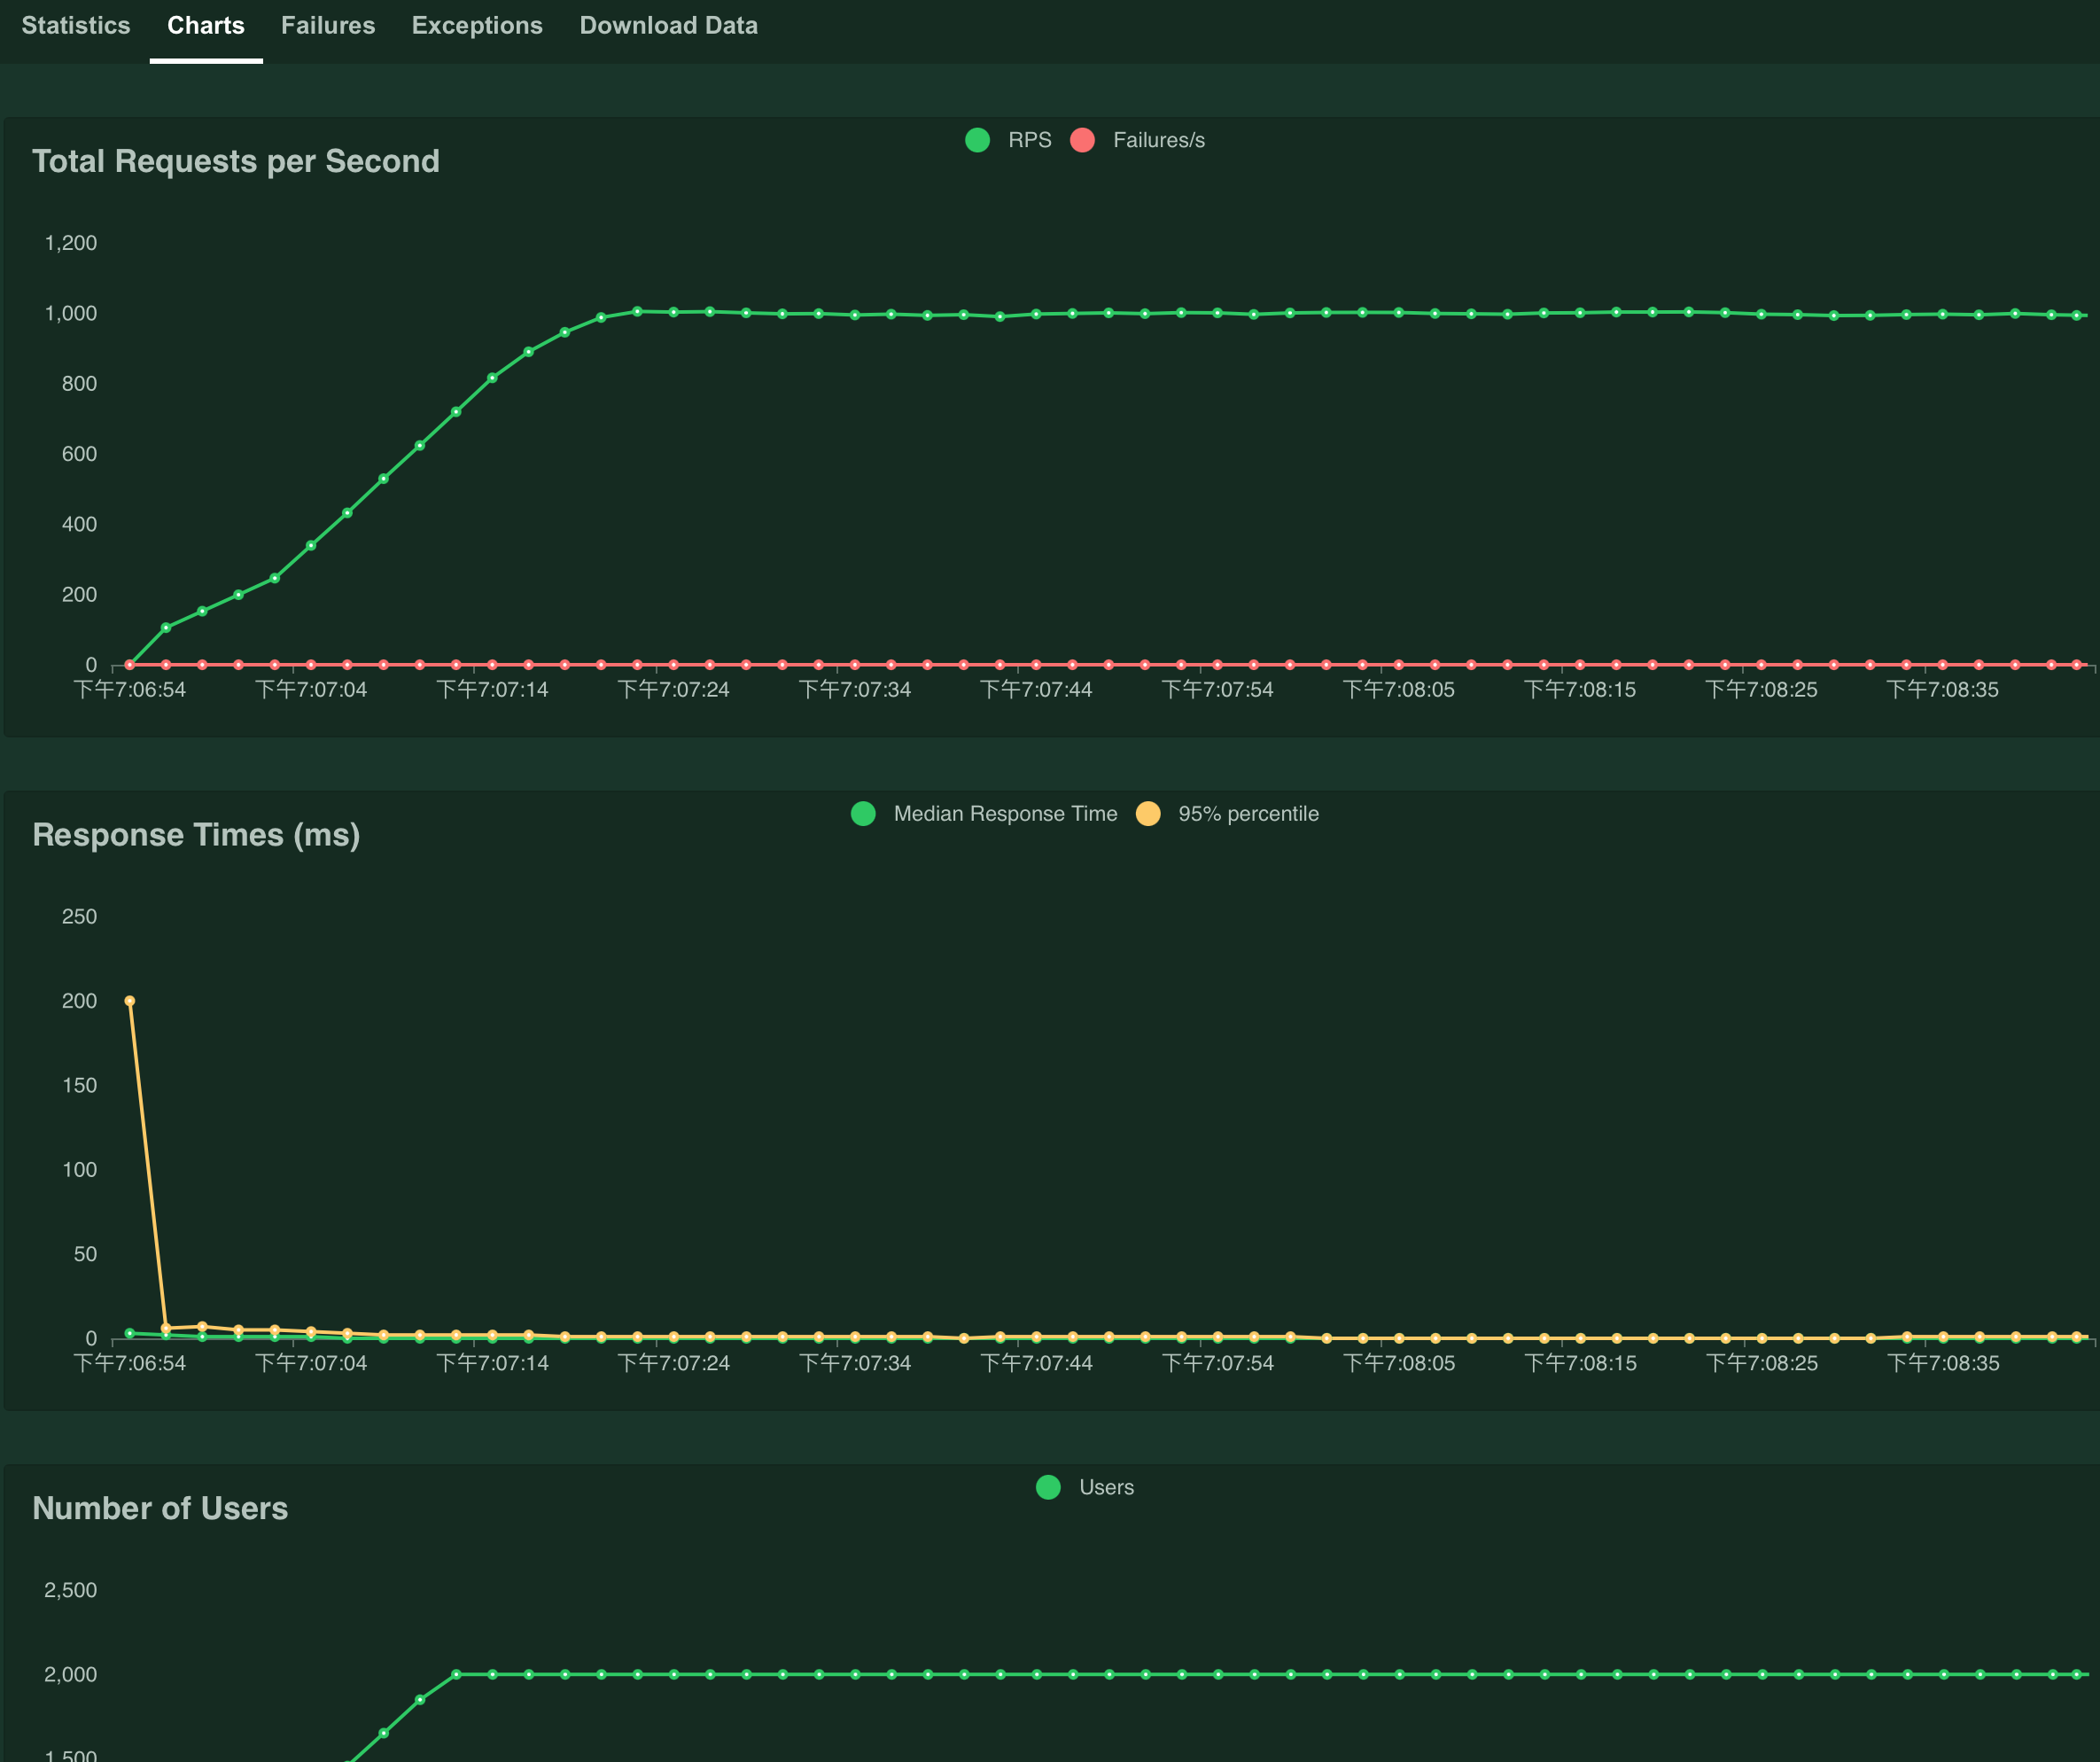Viewport: 2100px width, 1762px height.
Task: Select the Charts tab
Action: [206, 26]
